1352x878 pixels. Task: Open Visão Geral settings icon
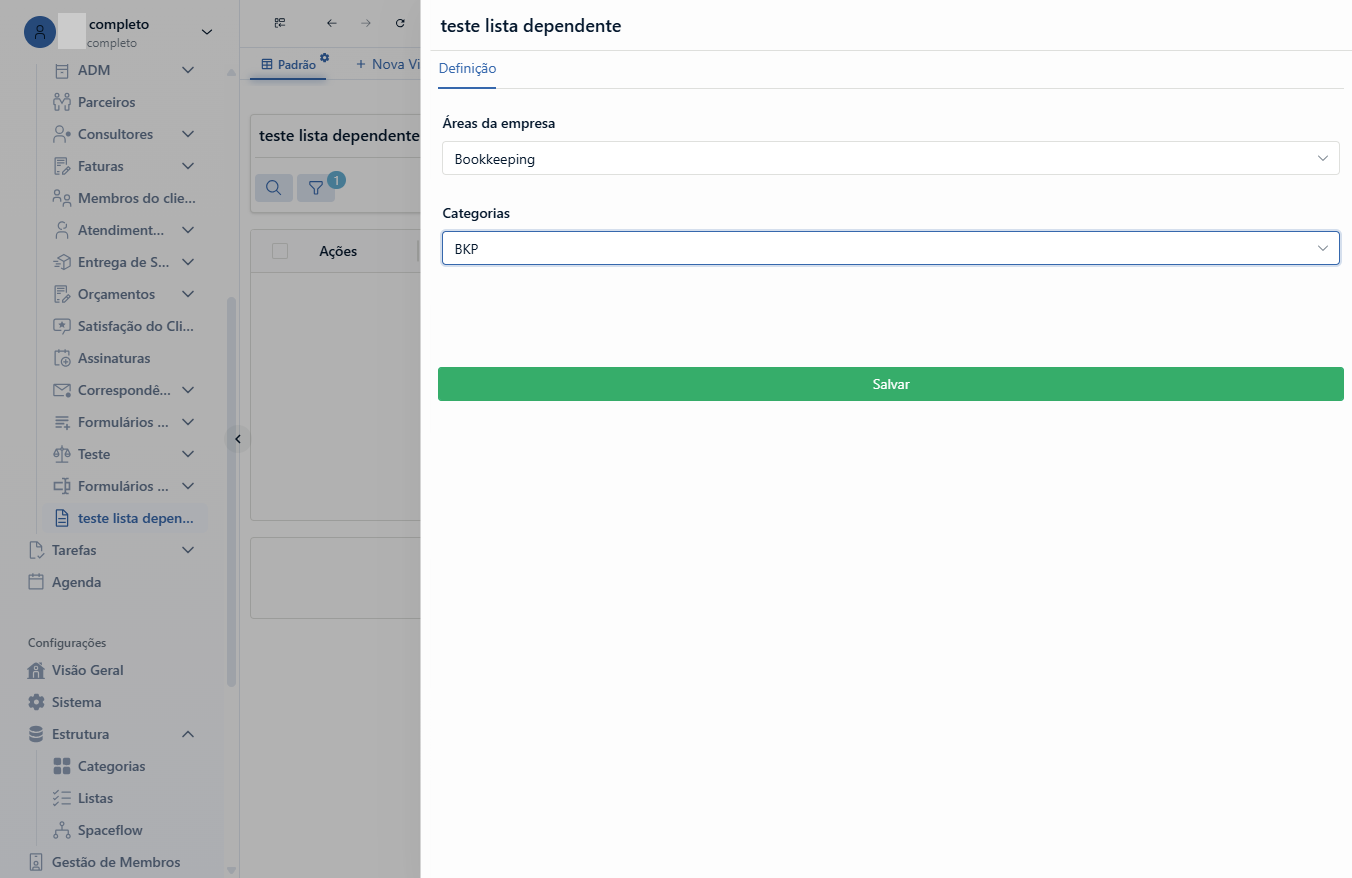(x=36, y=670)
